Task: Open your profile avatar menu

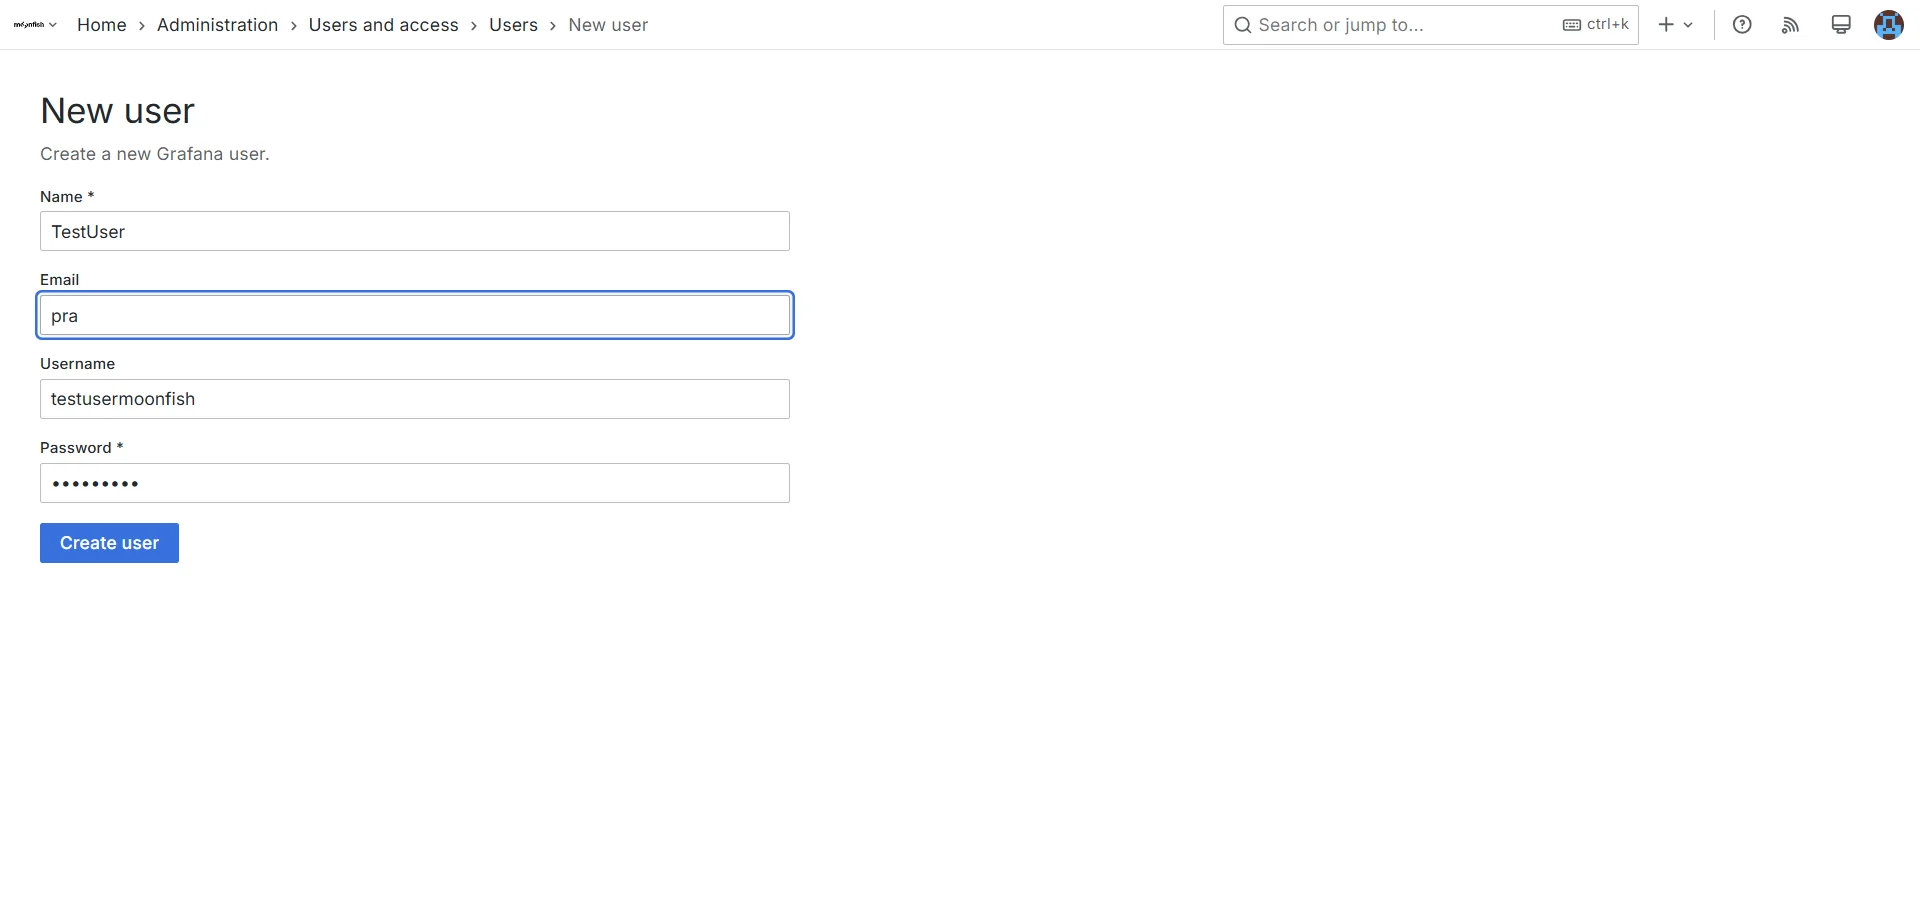Action: point(1888,24)
